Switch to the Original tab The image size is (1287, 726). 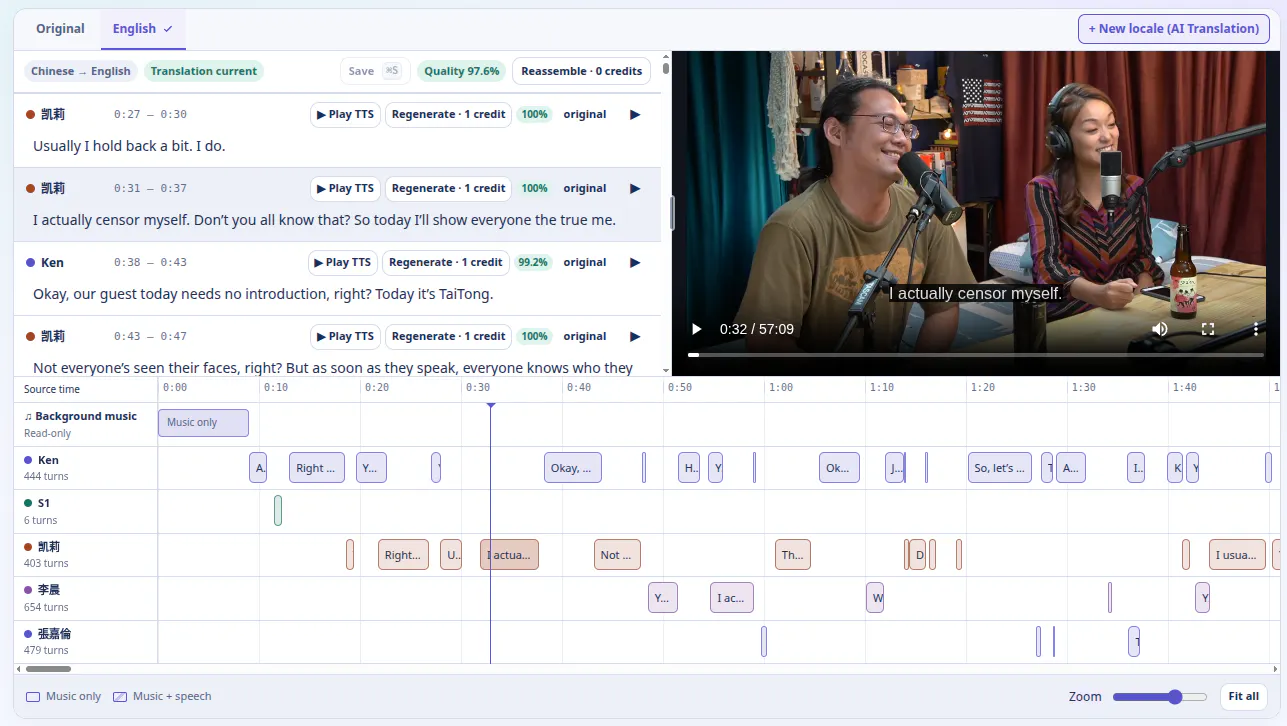(x=60, y=29)
